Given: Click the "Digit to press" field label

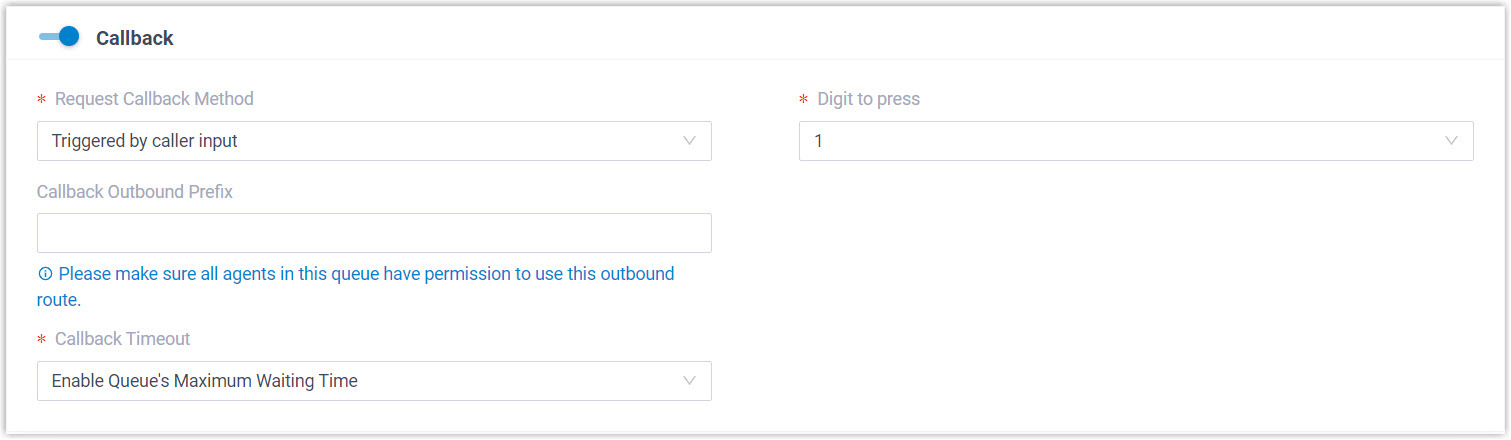Looking at the screenshot, I should tap(868, 99).
